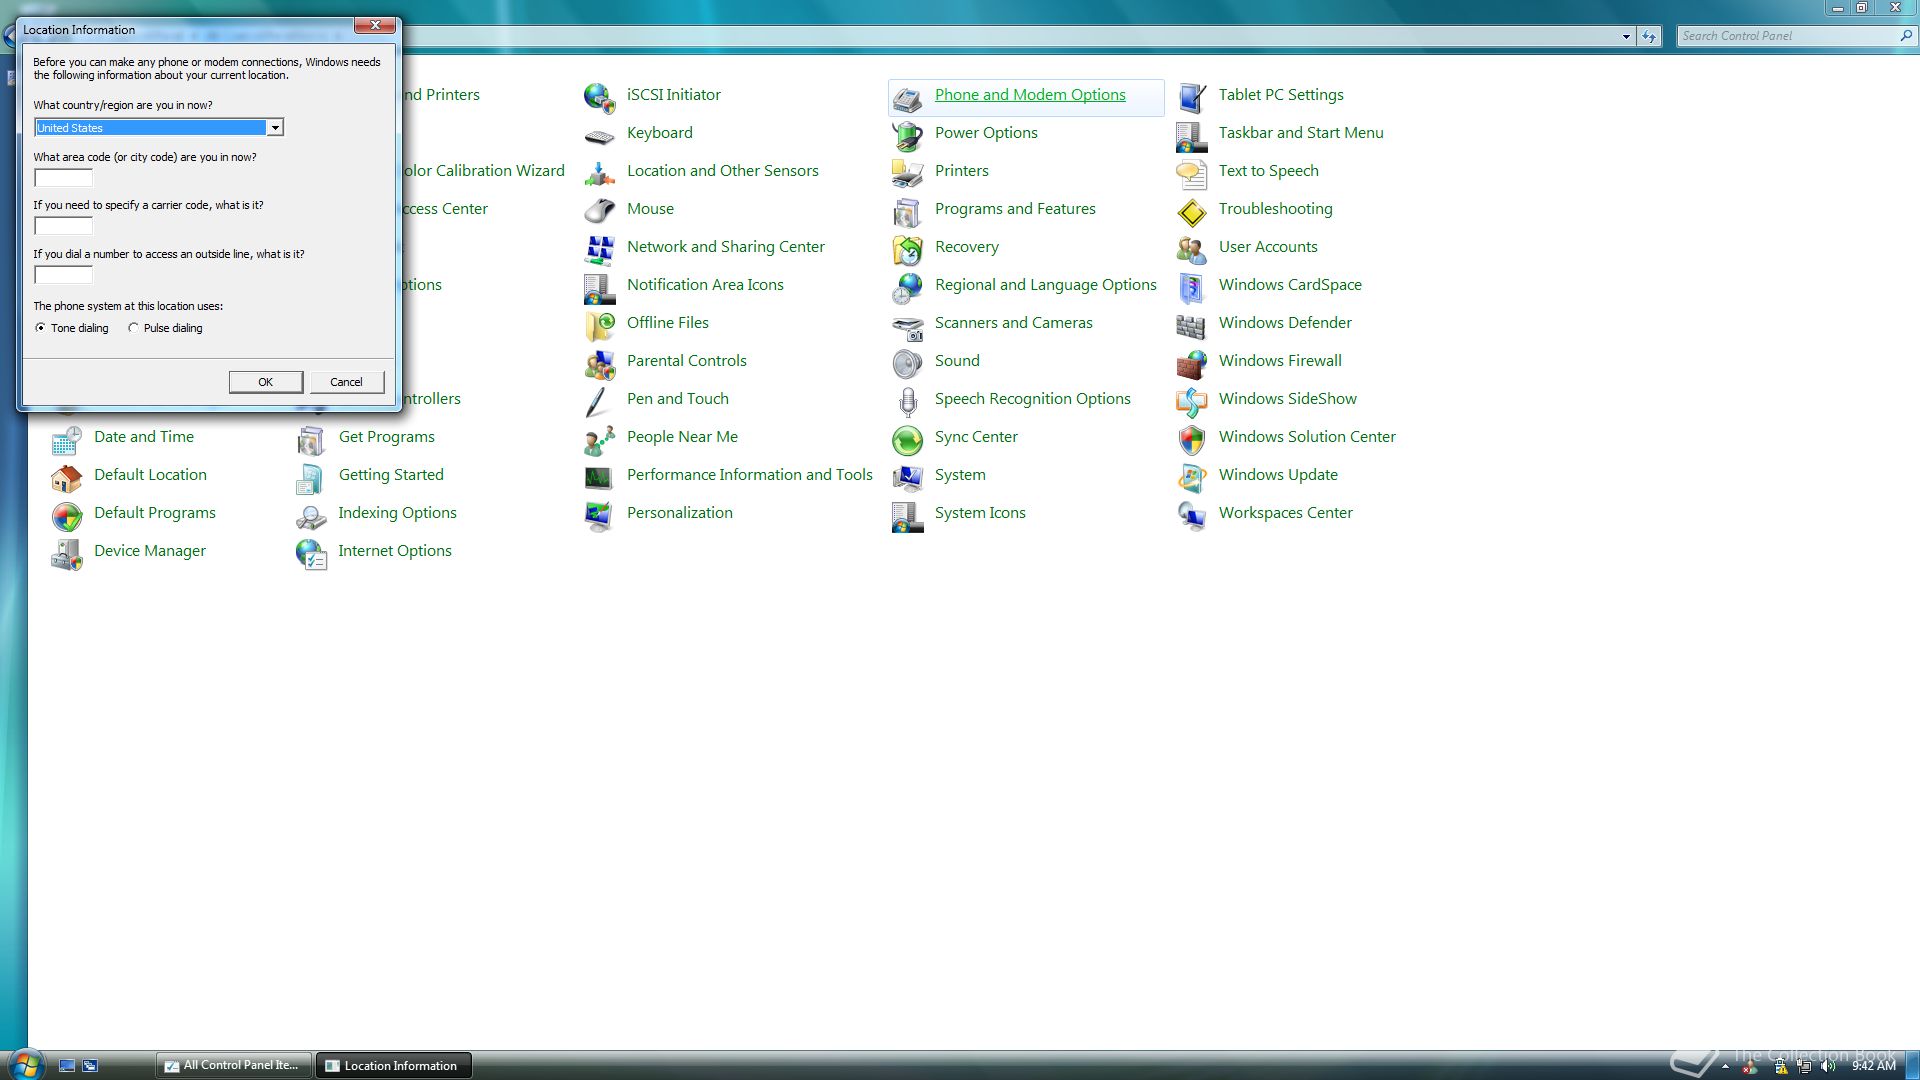The width and height of the screenshot is (1920, 1080).
Task: Refresh the Control Panel address bar
Action: 1649,36
